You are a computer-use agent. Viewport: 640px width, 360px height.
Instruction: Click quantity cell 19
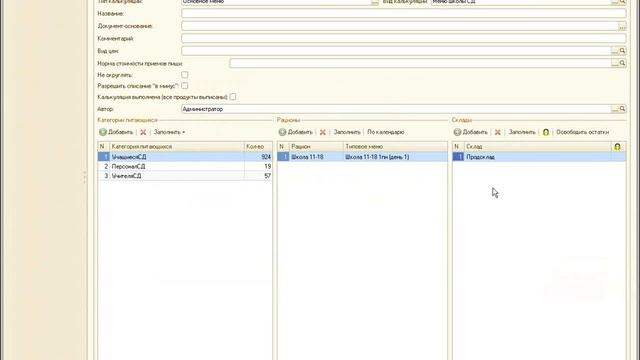coord(258,167)
